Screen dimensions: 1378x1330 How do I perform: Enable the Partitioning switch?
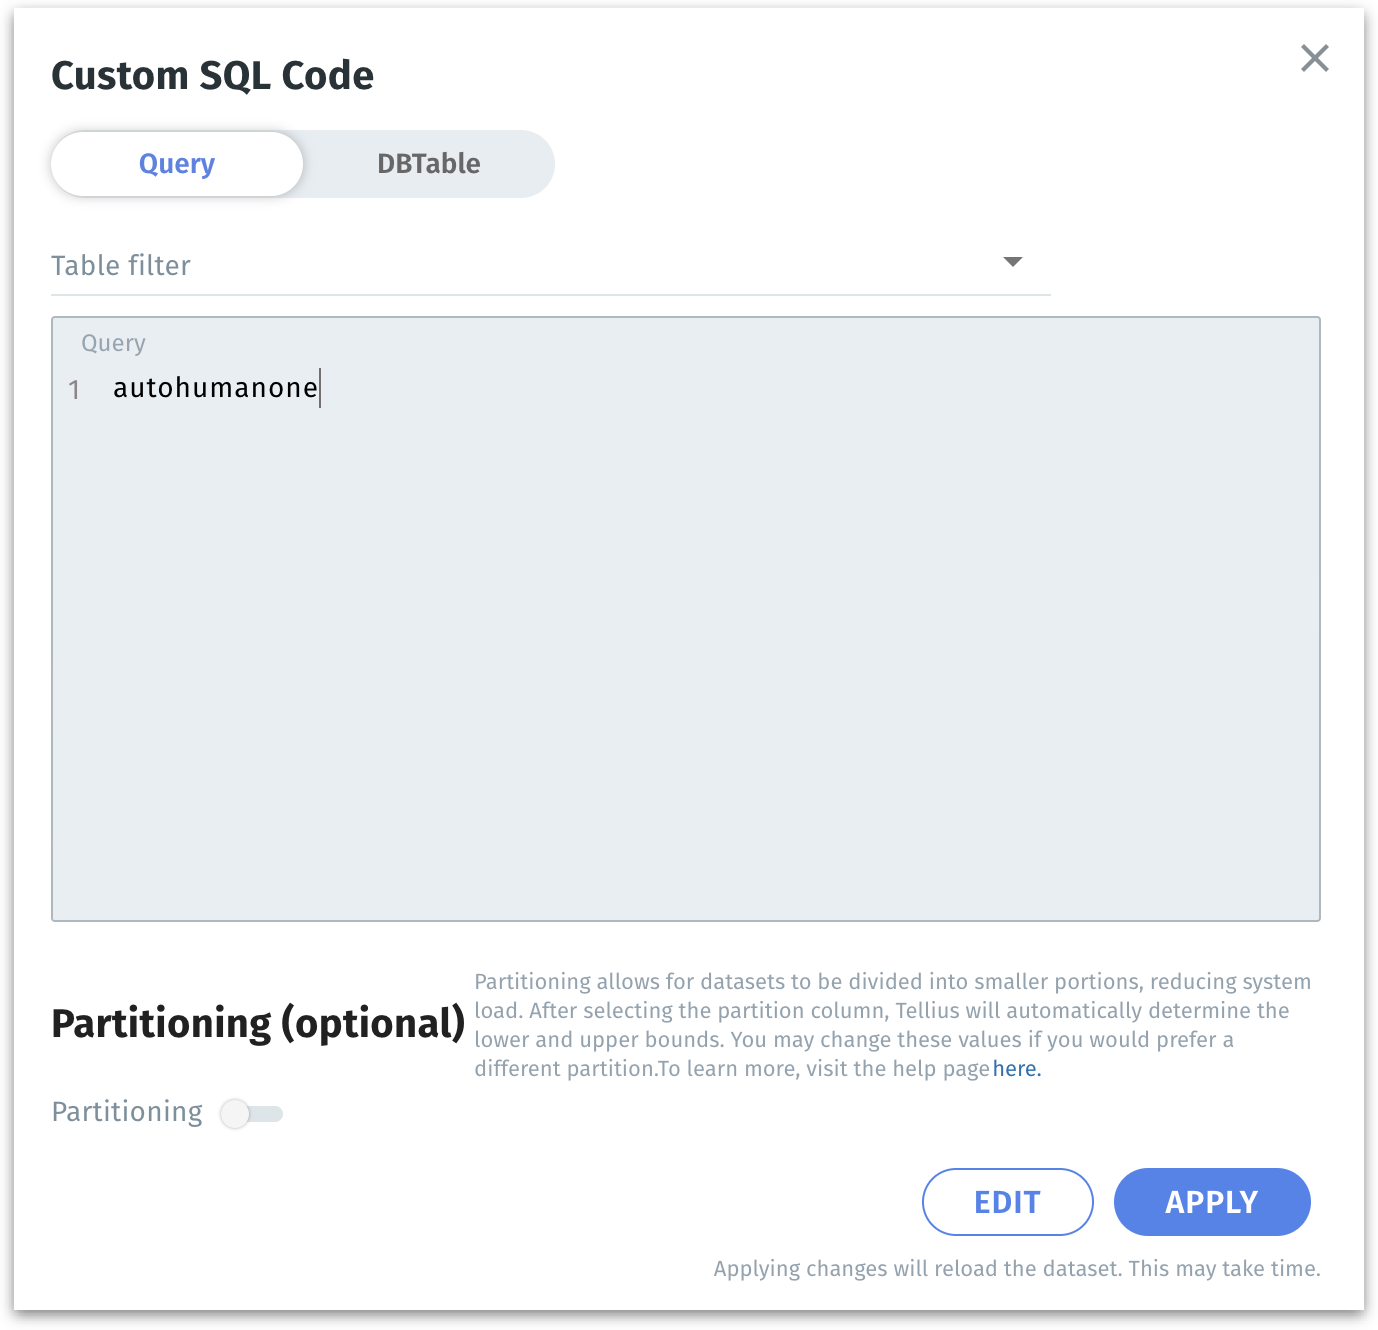(x=251, y=1113)
